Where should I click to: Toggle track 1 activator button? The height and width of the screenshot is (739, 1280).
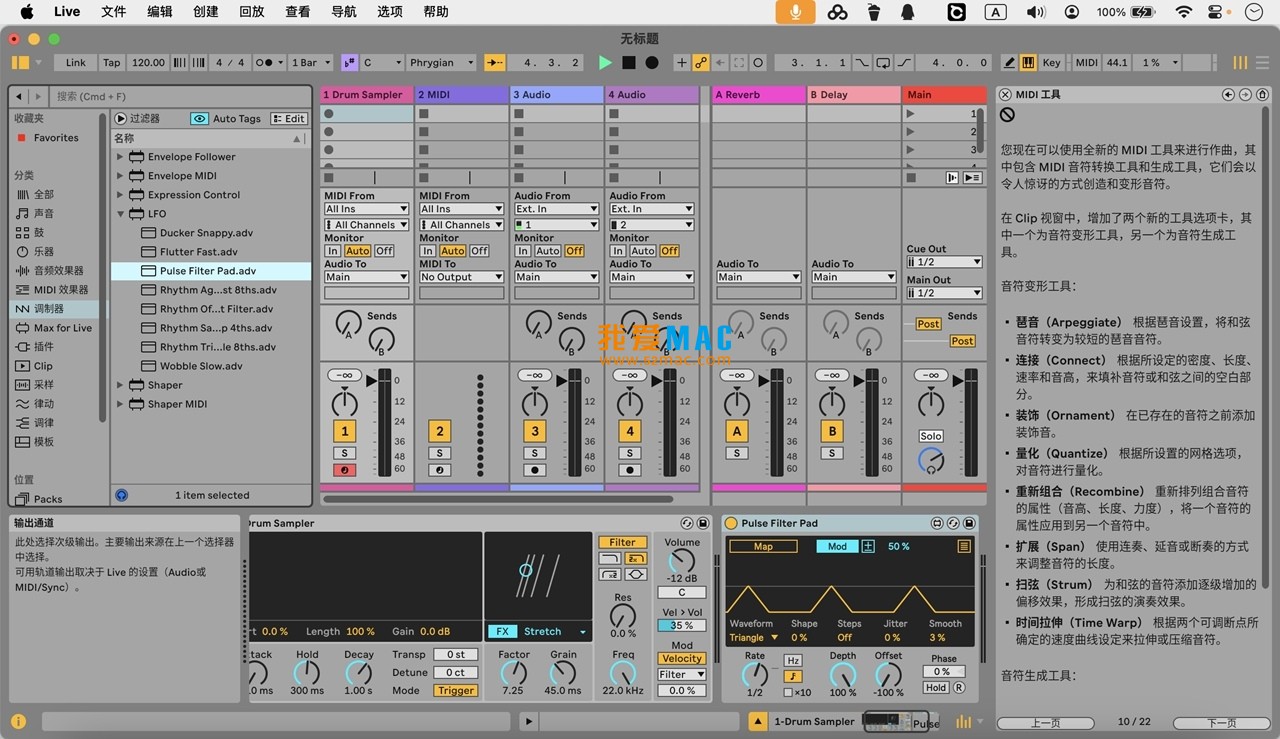[344, 431]
